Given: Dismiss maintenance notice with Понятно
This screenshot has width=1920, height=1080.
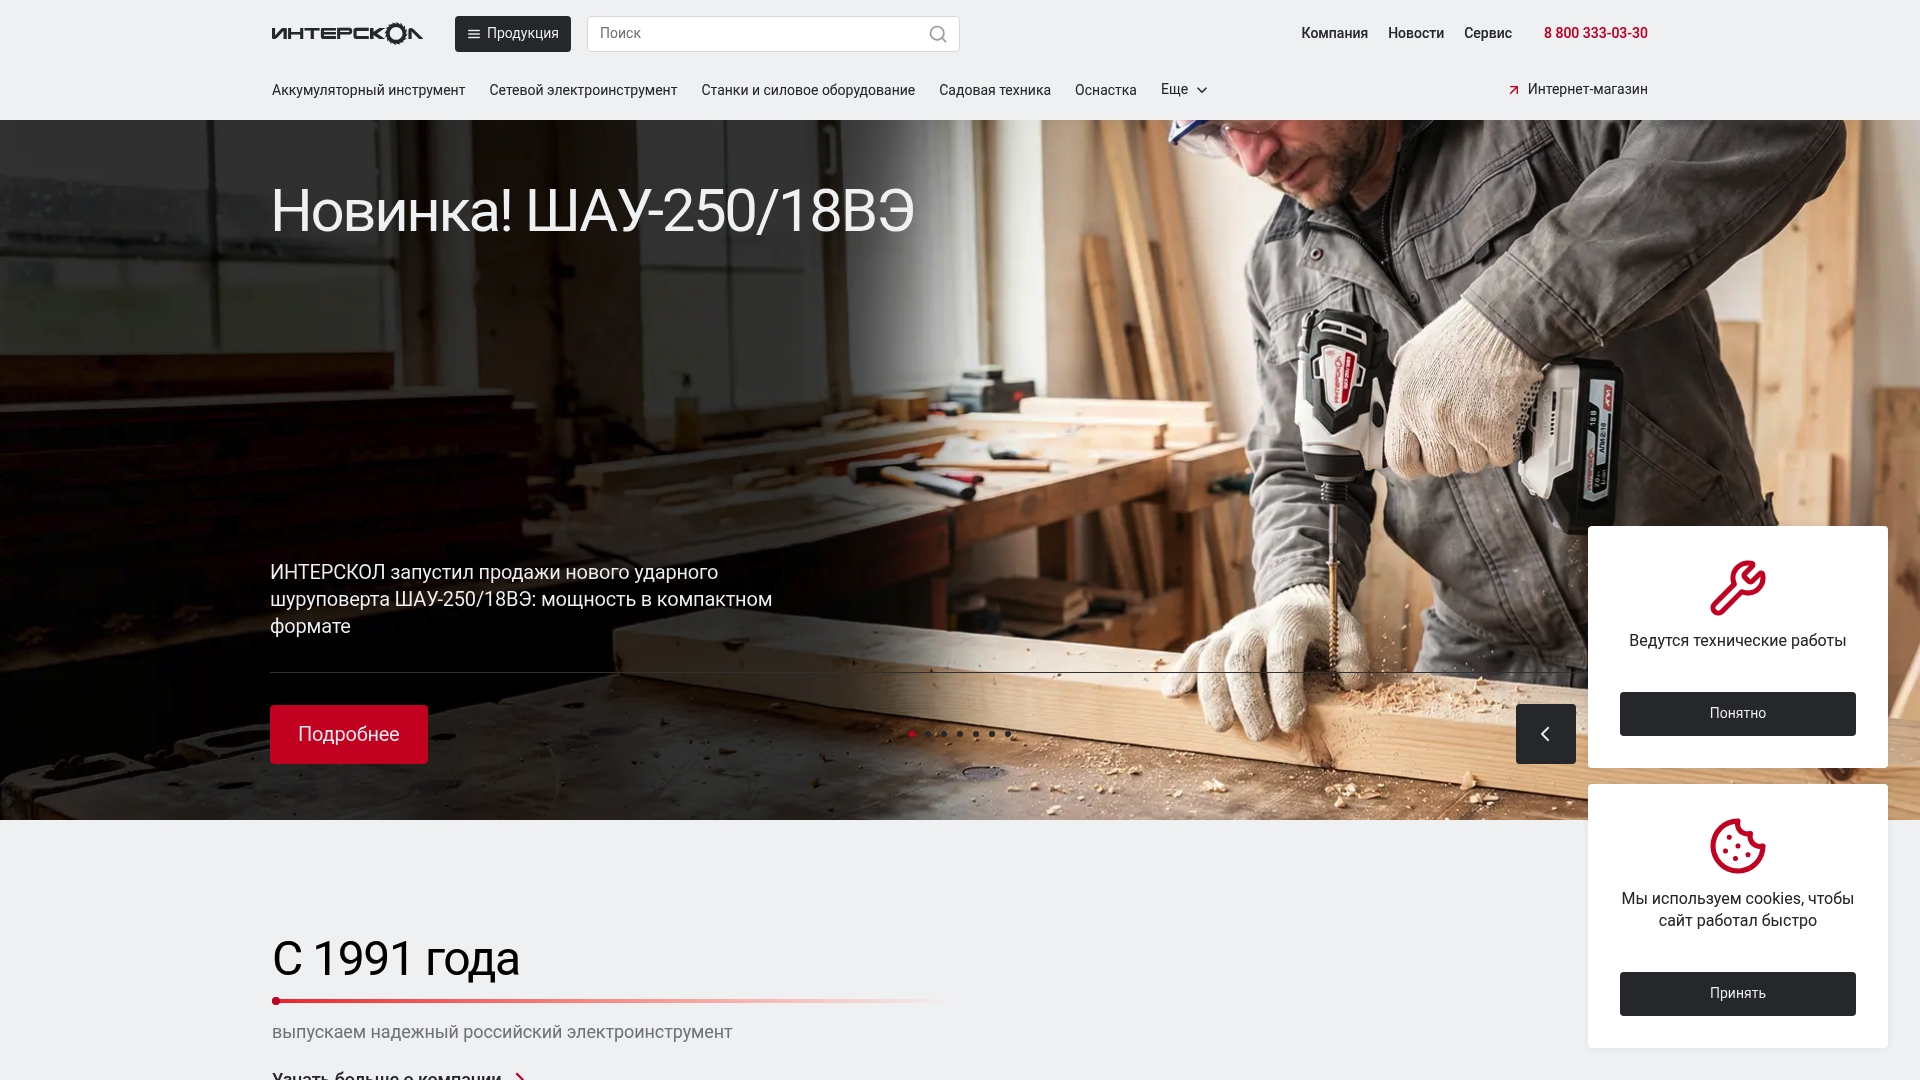Looking at the screenshot, I should point(1738,714).
